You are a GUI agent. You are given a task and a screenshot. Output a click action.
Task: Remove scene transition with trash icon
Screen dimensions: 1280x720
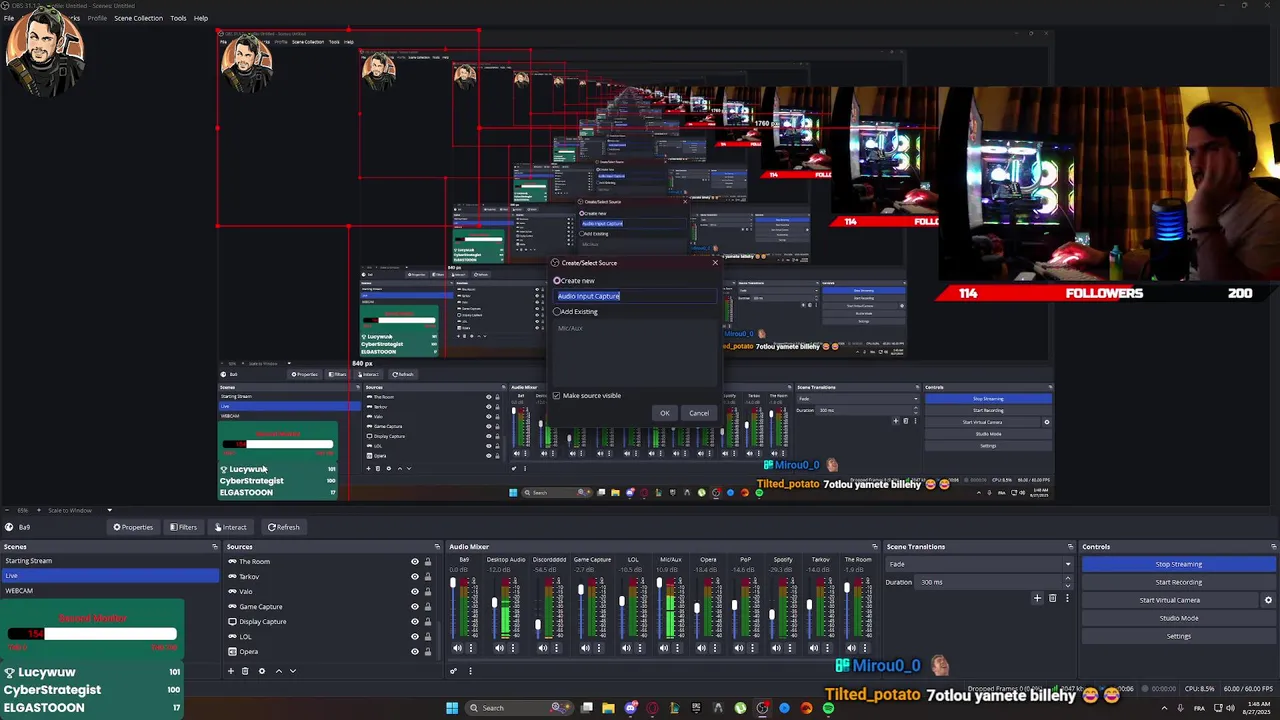pos(1052,598)
